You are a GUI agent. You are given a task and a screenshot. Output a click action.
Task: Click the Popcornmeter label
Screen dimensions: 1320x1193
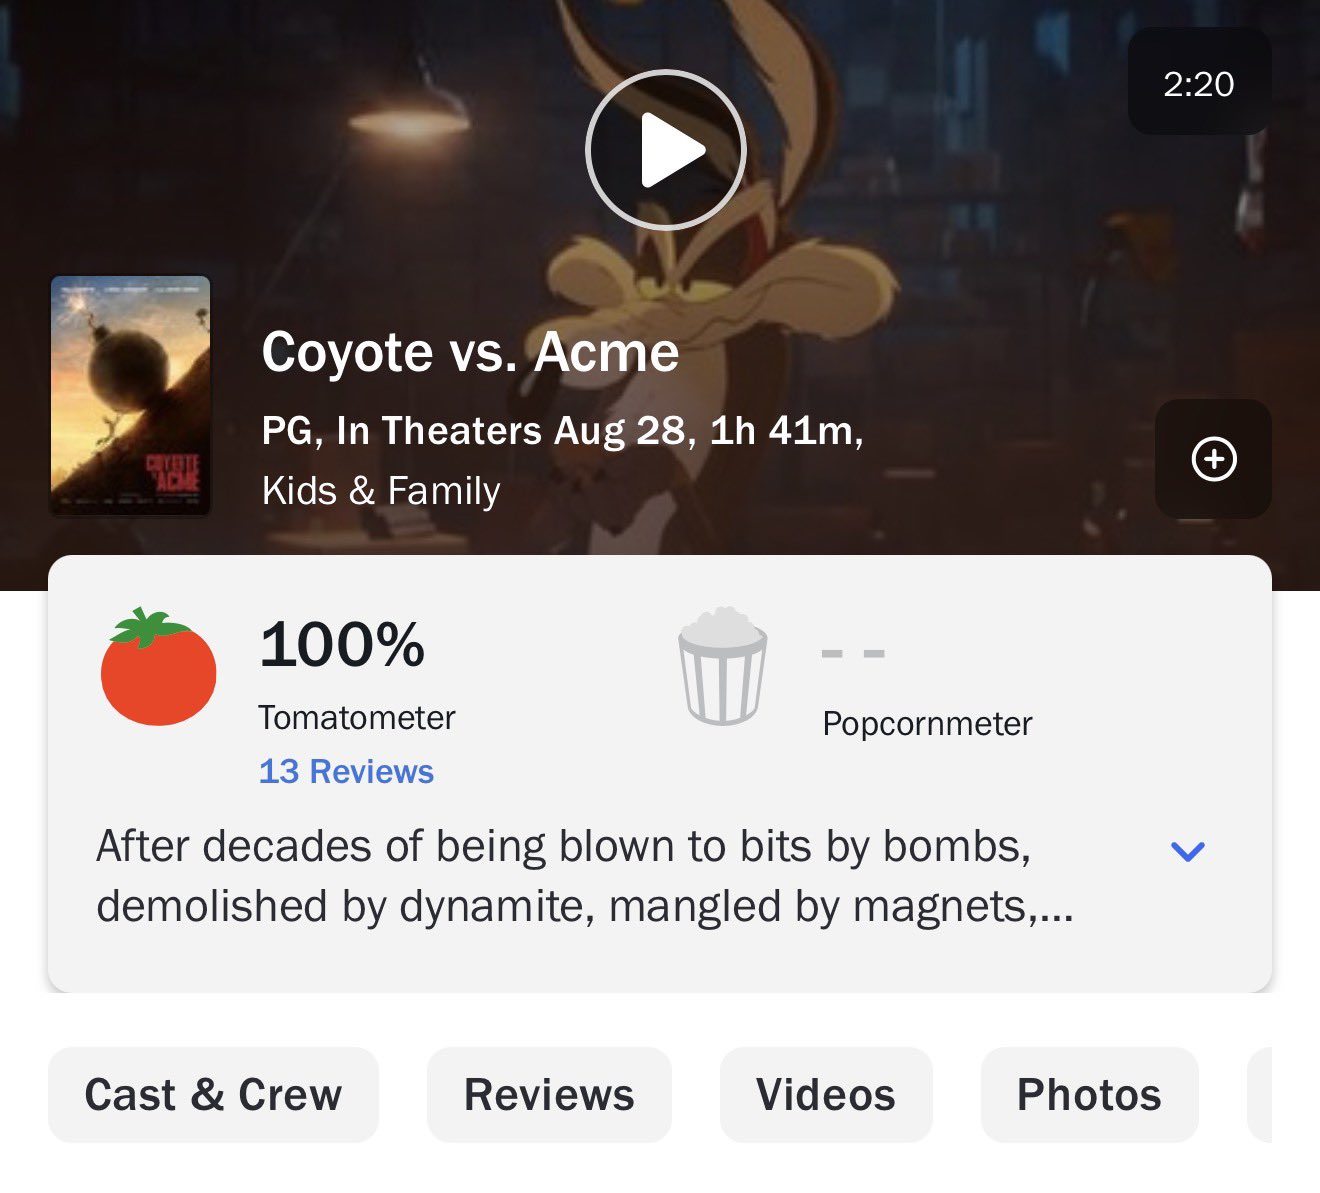click(927, 723)
